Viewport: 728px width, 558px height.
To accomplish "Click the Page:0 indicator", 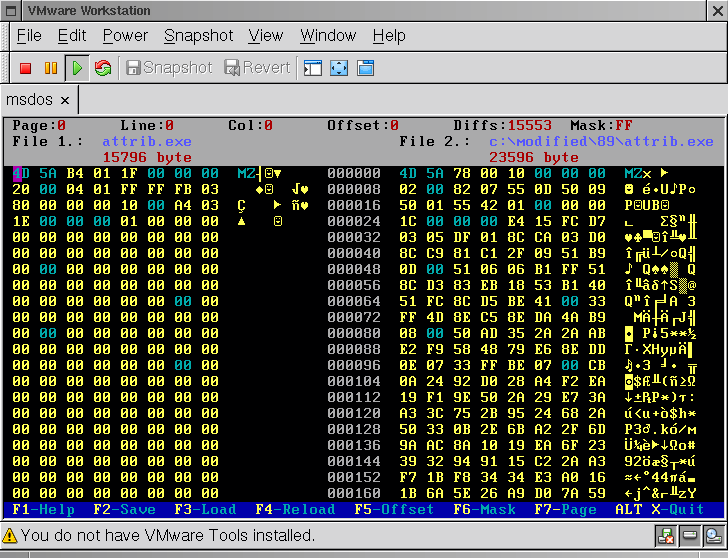I will point(39,125).
